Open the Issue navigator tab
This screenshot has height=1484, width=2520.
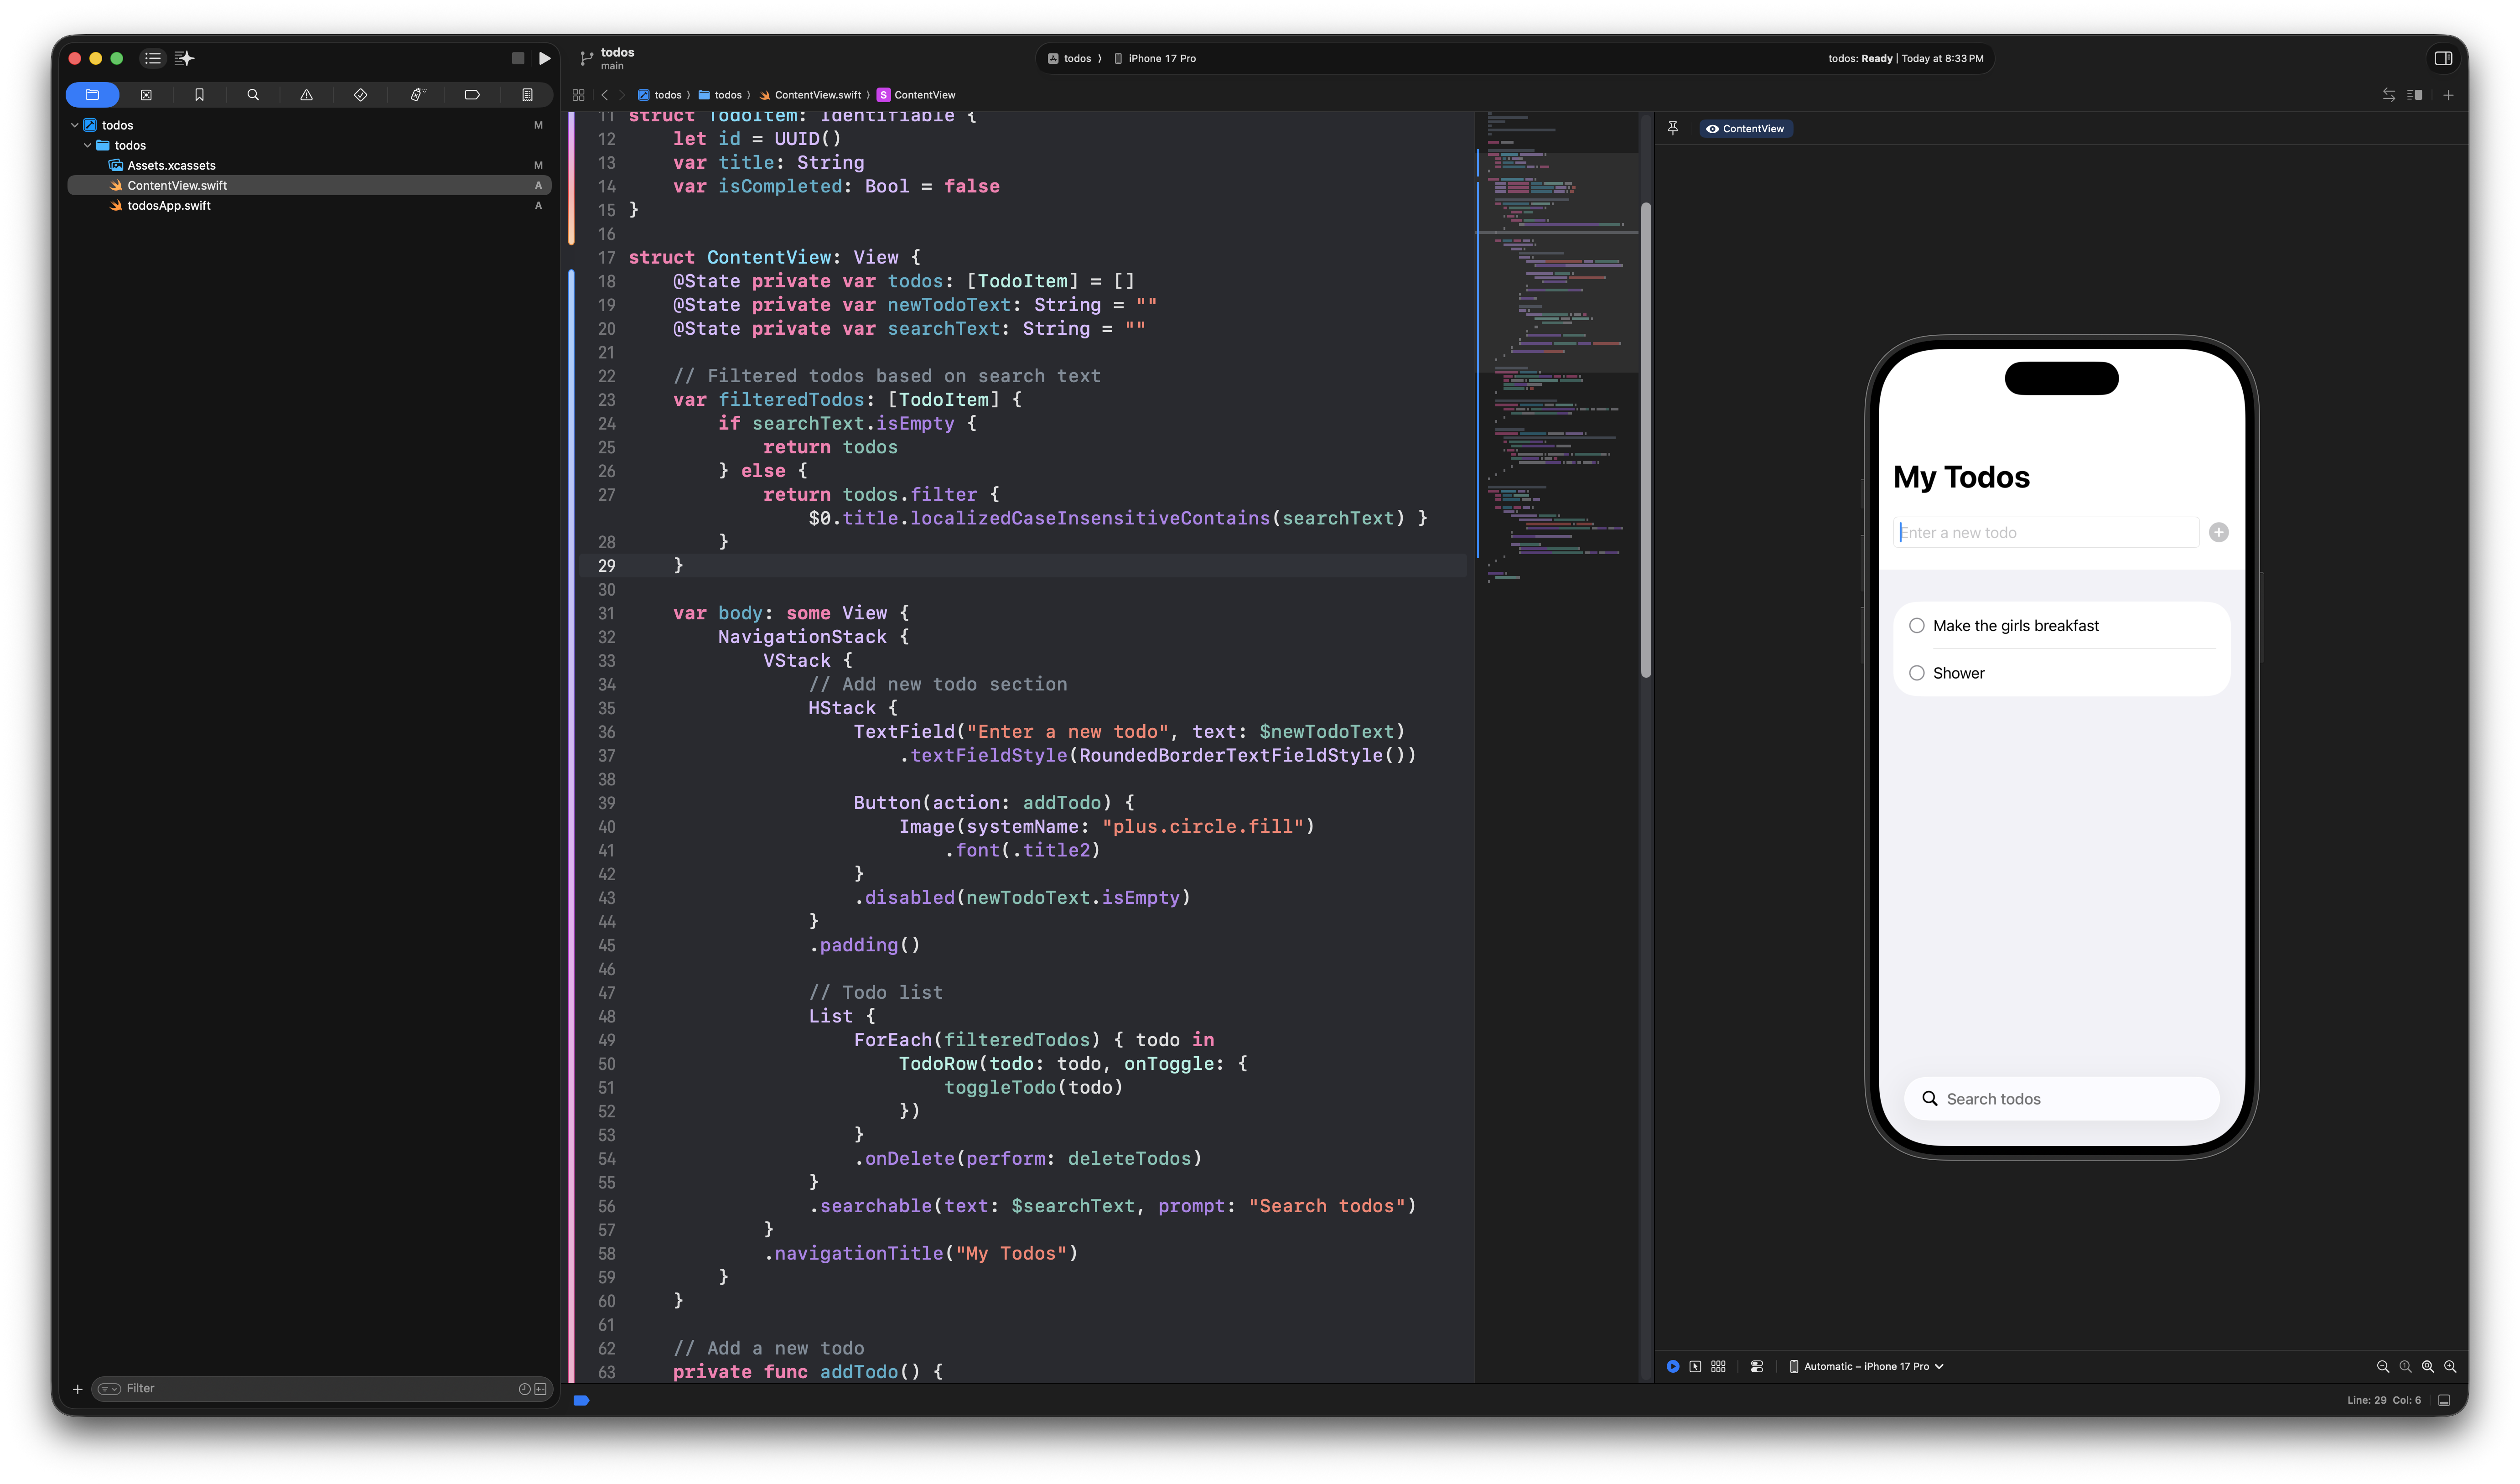coord(307,95)
